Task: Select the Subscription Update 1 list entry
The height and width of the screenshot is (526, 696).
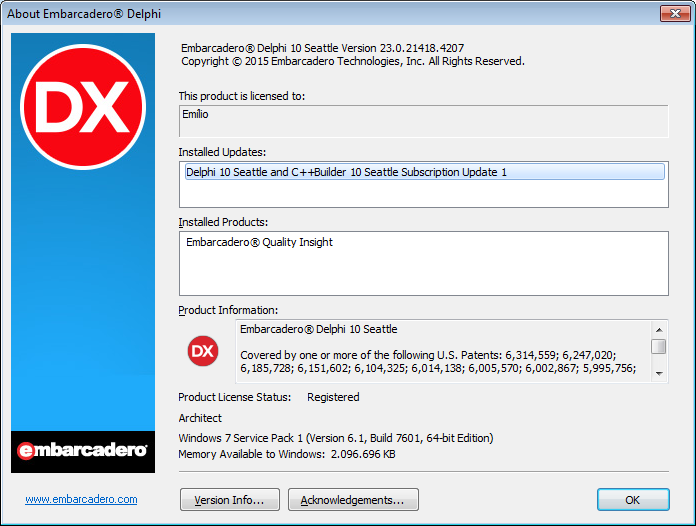Action: click(x=425, y=172)
